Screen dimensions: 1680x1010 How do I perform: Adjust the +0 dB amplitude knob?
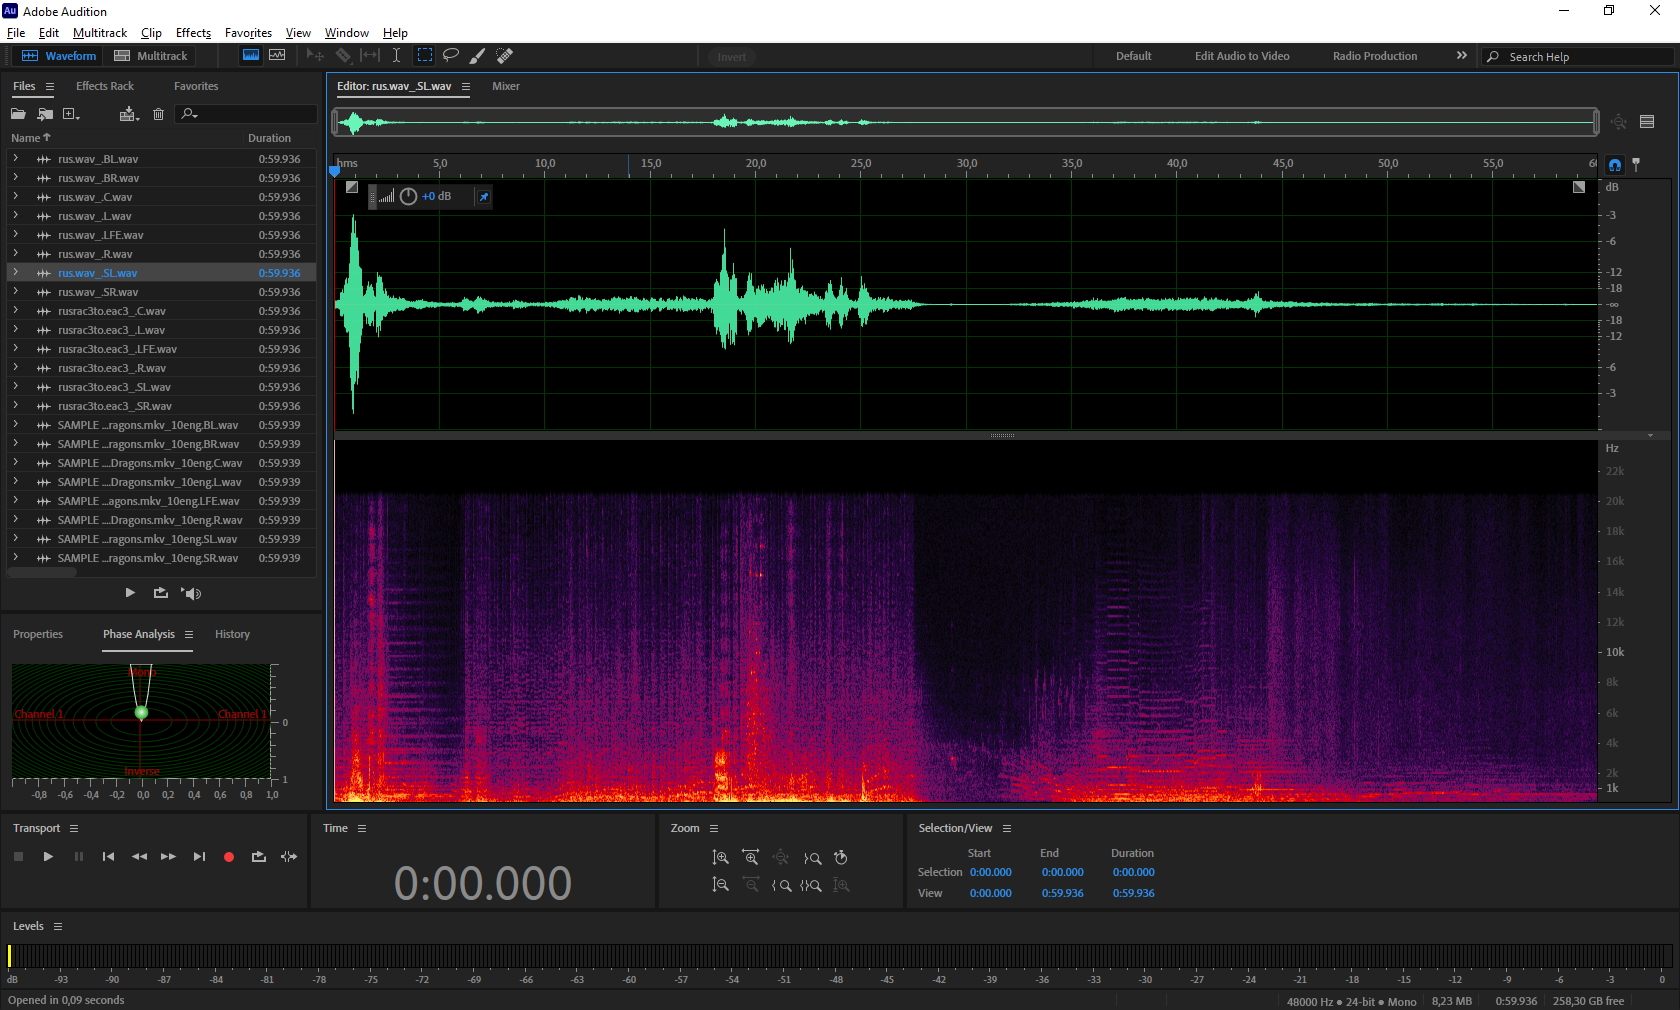tap(408, 197)
